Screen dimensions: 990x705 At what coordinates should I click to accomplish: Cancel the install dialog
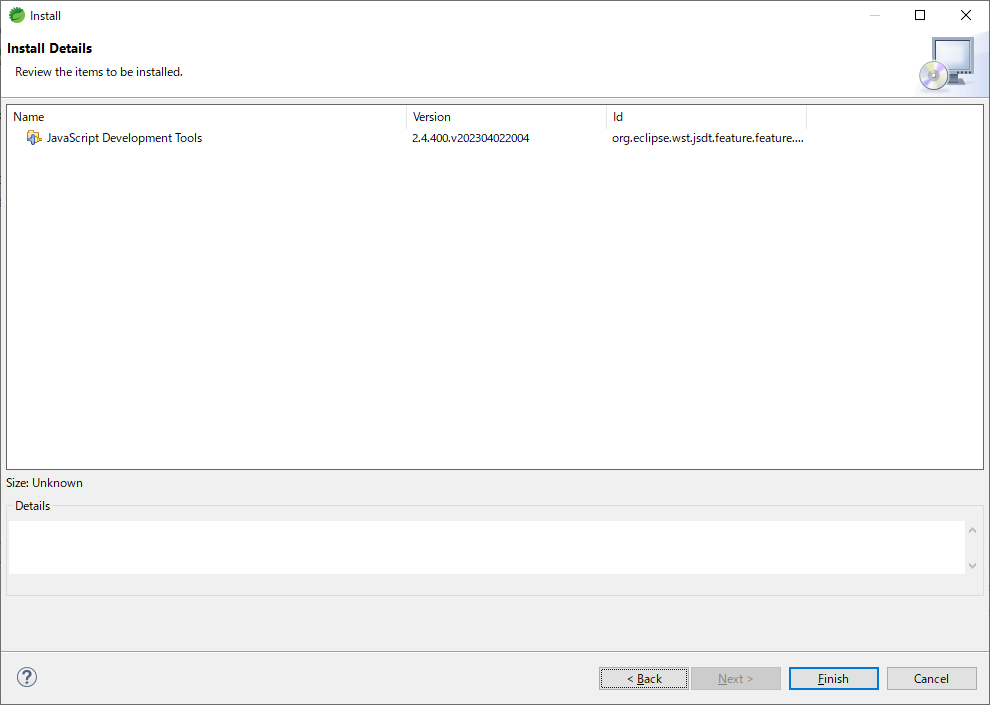[931, 678]
